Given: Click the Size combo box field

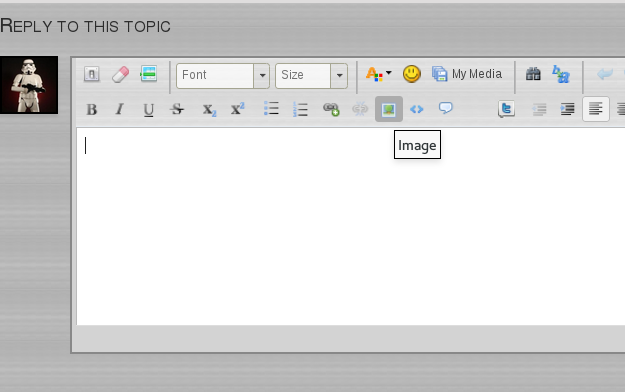Looking at the screenshot, I should (311, 75).
